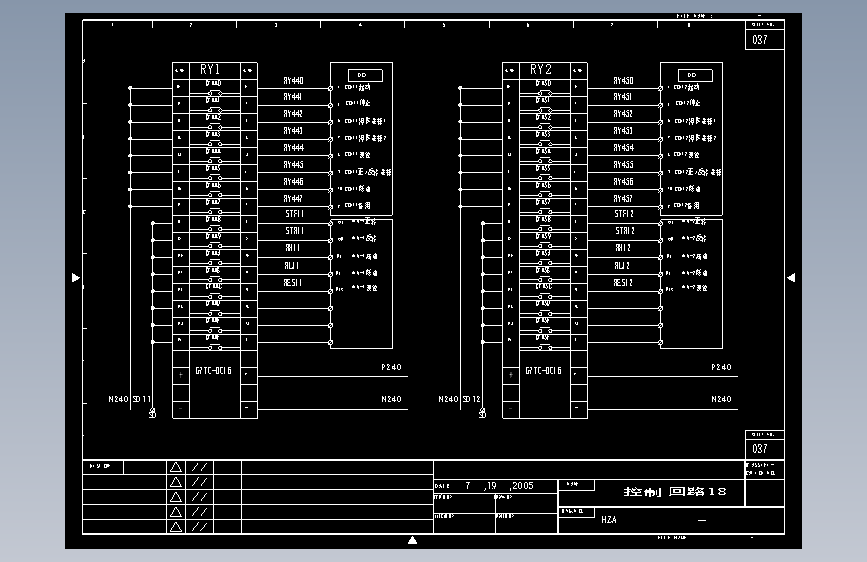The image size is (867, 562).
Task: Click sheet number 037 at top right
Action: (x=760, y=40)
